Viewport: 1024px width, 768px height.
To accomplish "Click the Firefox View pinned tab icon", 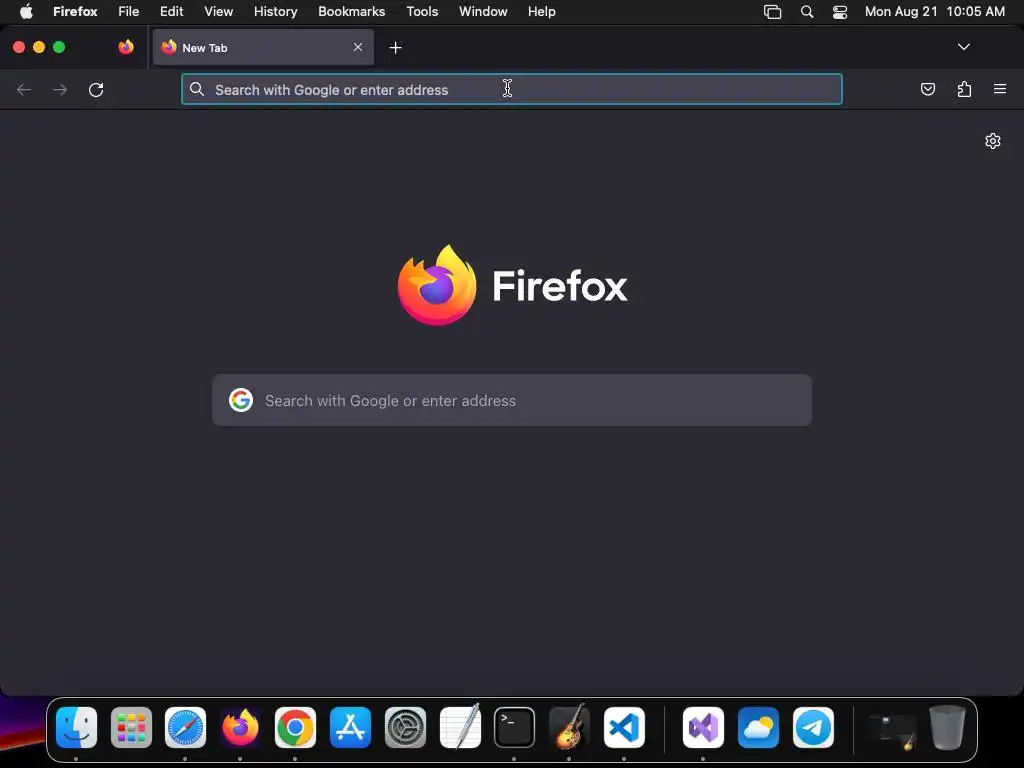I will click(126, 47).
